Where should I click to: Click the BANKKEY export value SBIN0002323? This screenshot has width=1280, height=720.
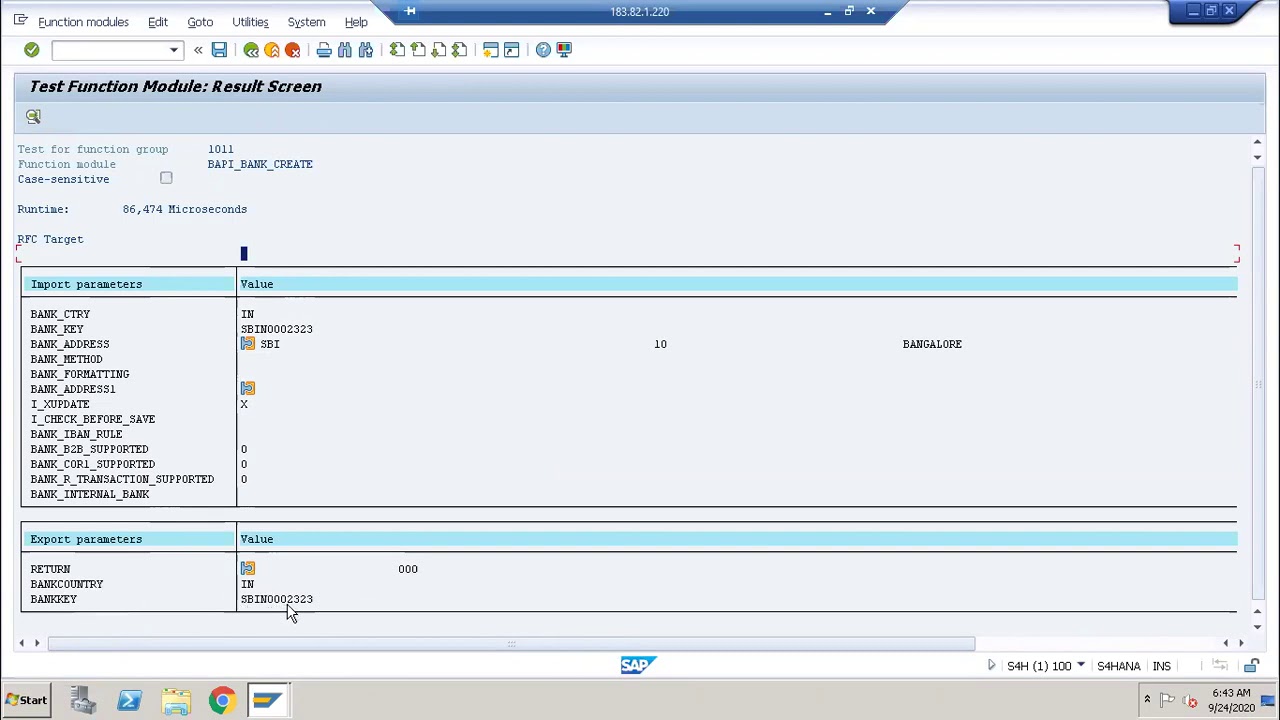tap(276, 599)
